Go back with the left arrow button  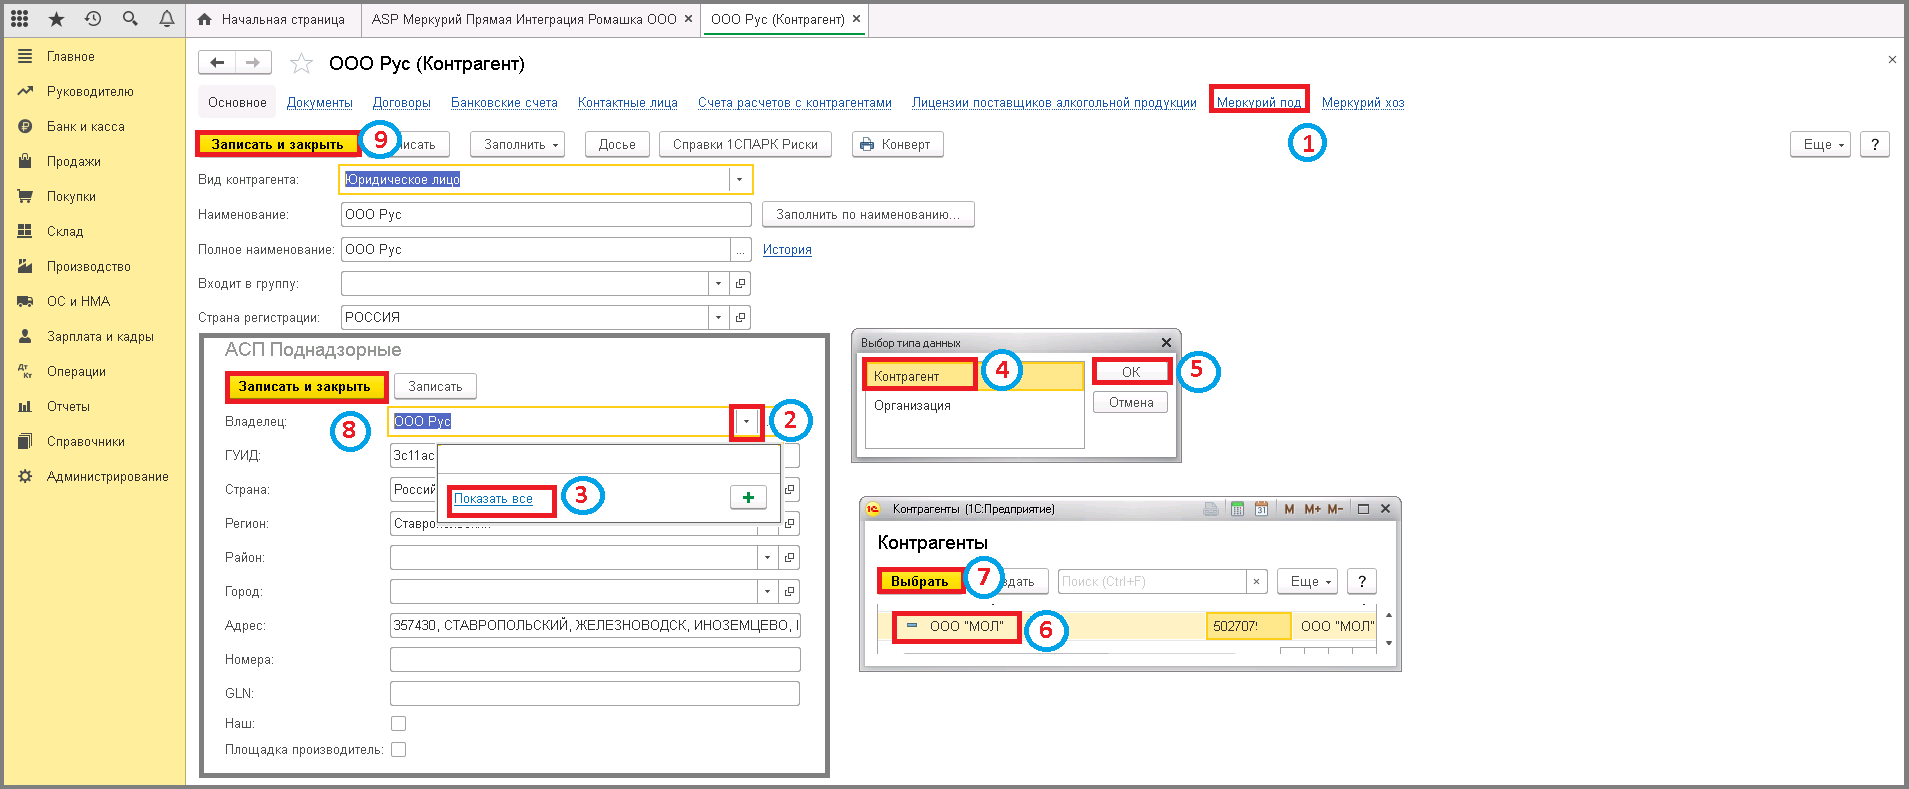click(x=217, y=63)
